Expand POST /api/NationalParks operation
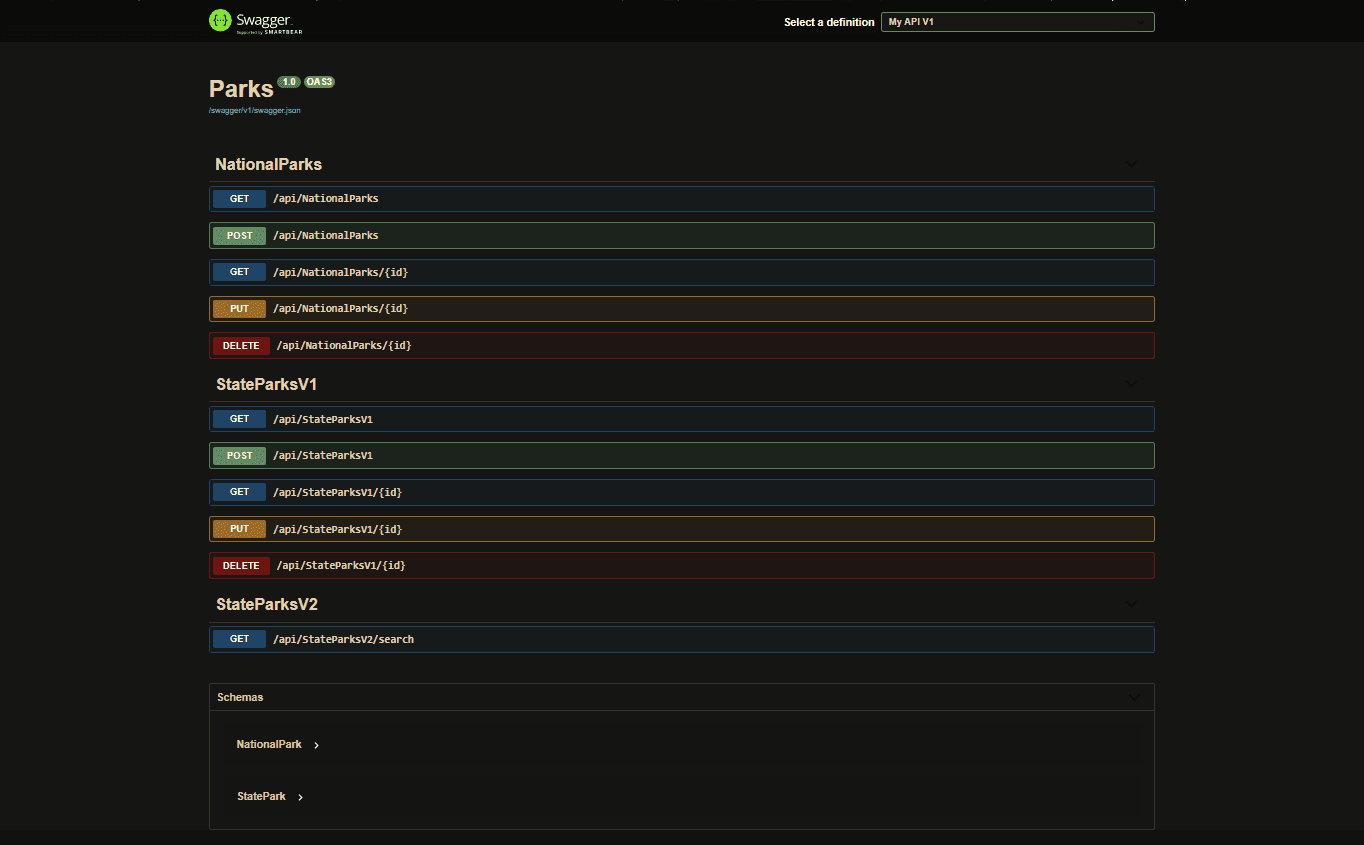Viewport: 1364px width, 845px height. (x=682, y=236)
